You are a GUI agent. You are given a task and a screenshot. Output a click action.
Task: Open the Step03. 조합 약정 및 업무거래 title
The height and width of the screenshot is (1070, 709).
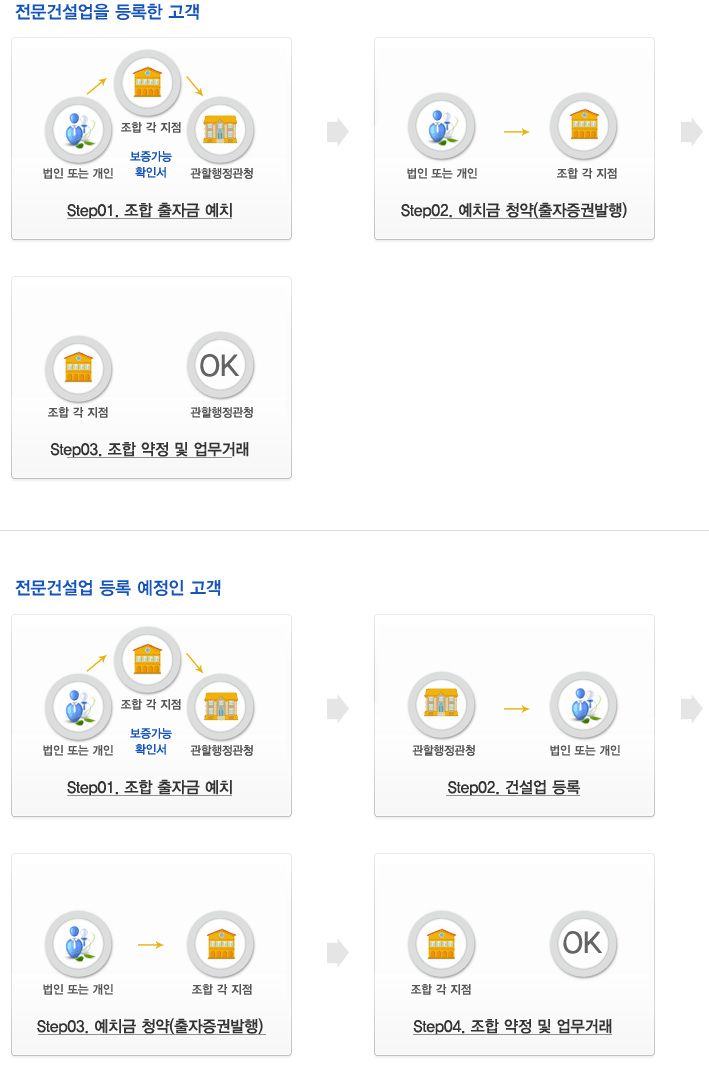click(x=150, y=450)
